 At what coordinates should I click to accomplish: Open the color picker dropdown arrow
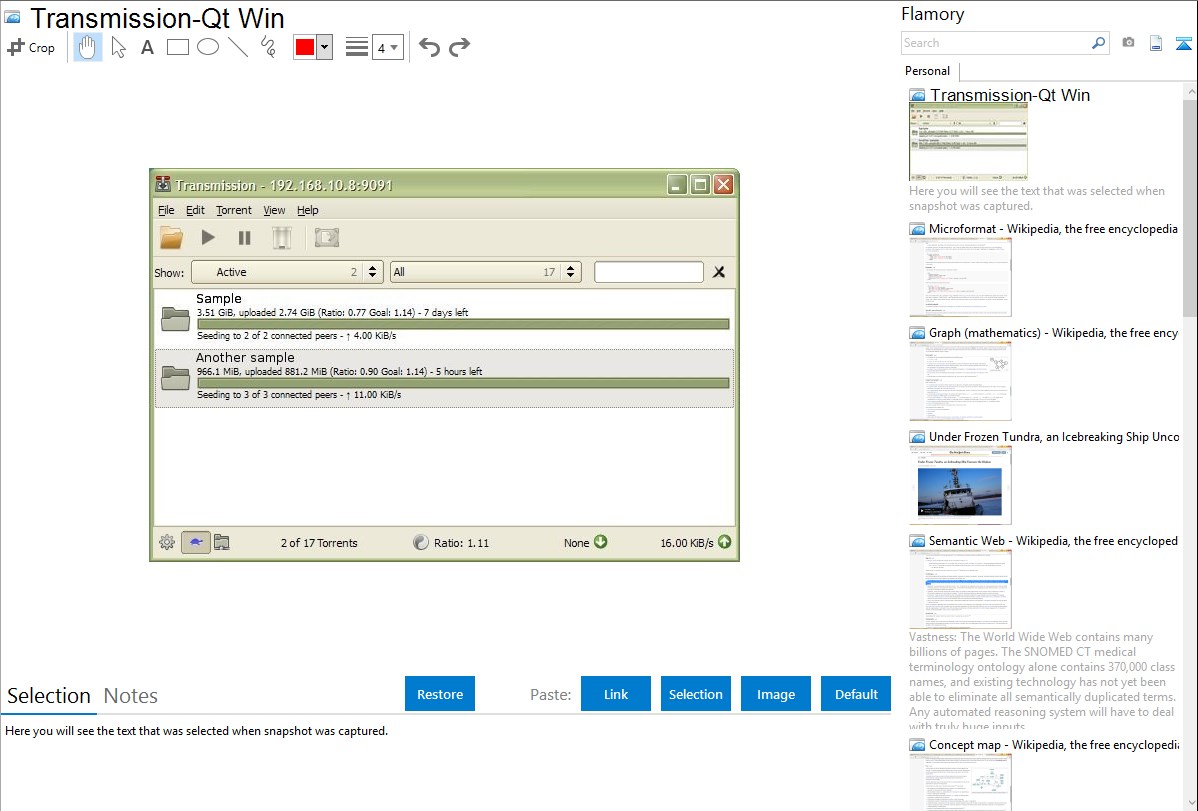click(324, 47)
